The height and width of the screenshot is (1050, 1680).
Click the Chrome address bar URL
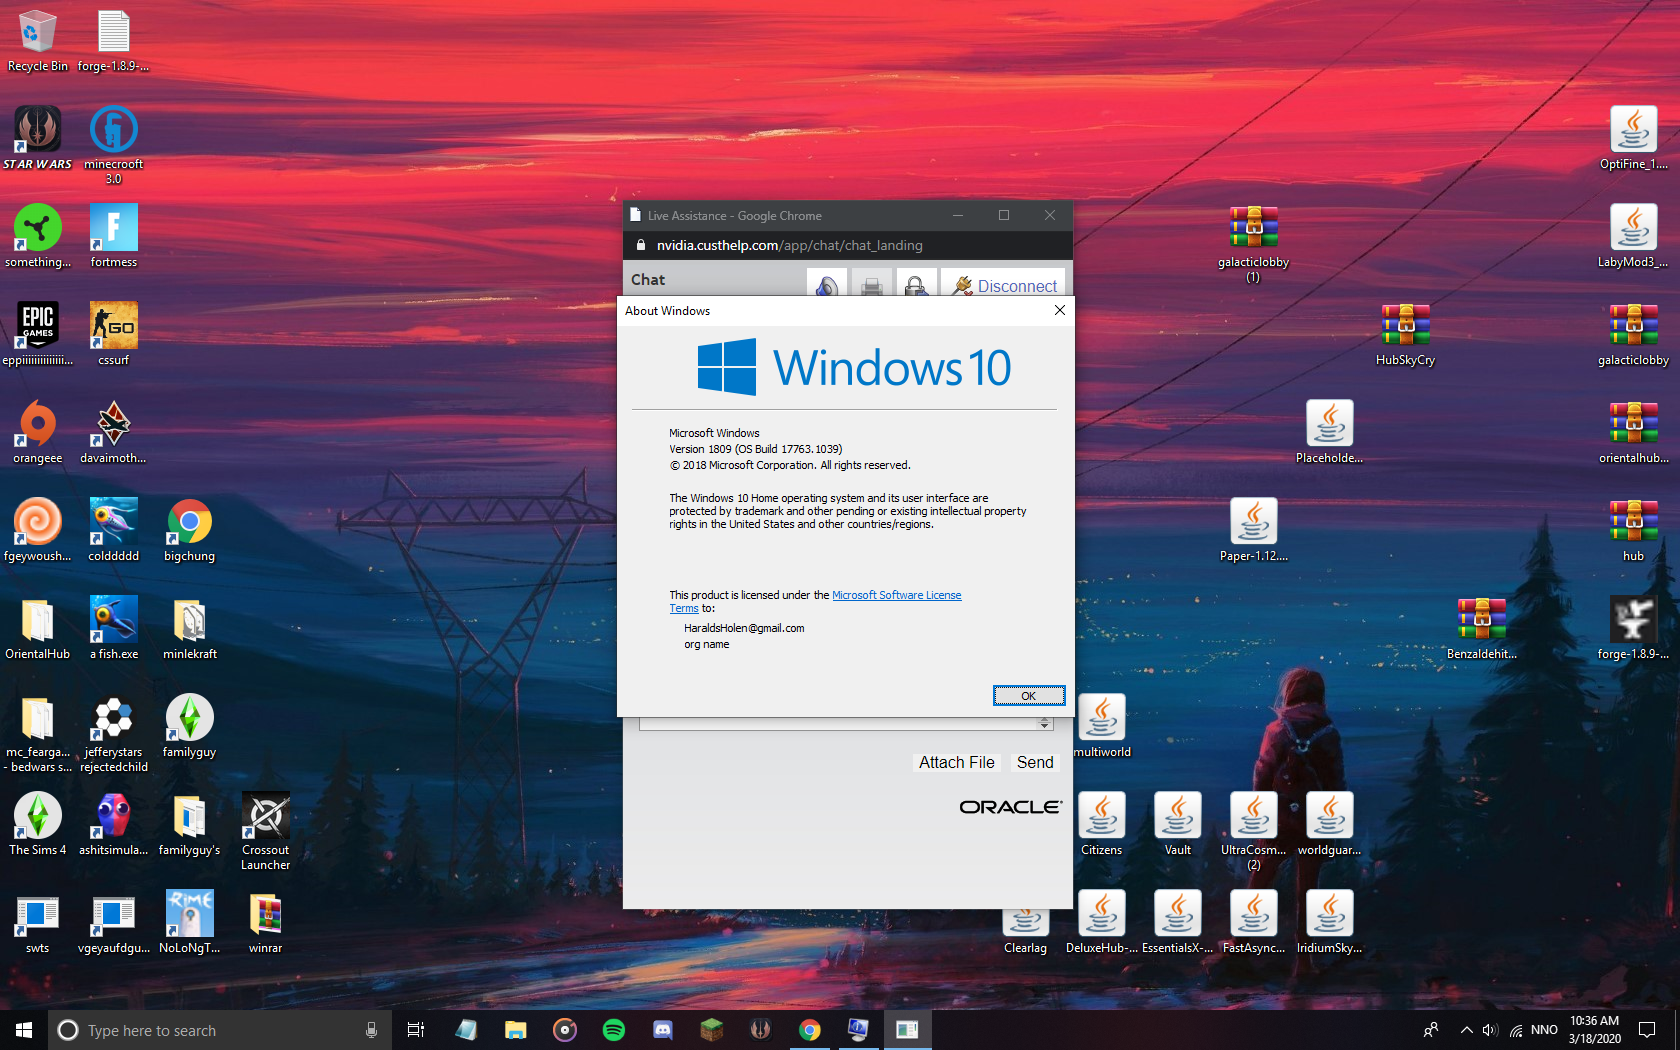click(x=789, y=245)
